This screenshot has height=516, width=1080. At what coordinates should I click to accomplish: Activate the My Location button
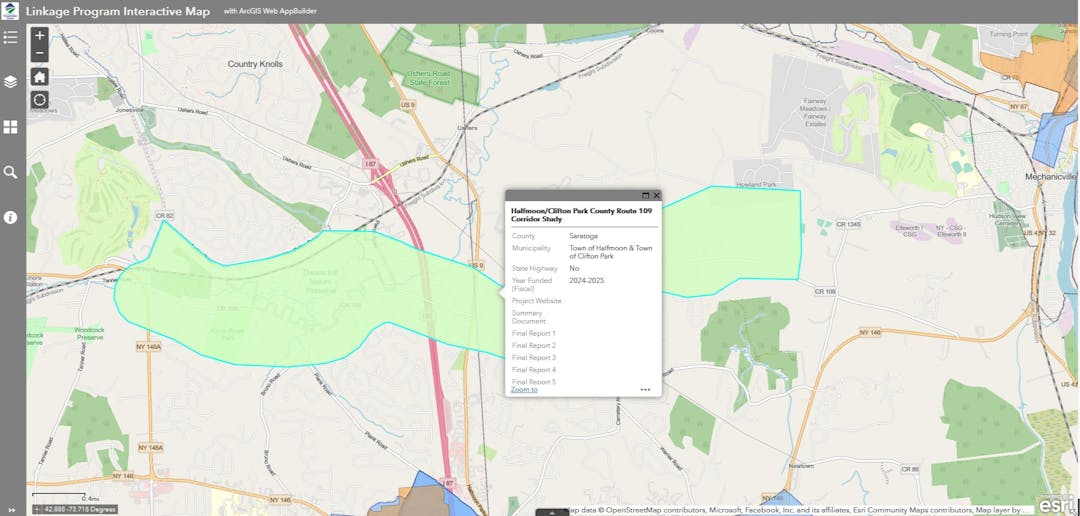[39, 100]
